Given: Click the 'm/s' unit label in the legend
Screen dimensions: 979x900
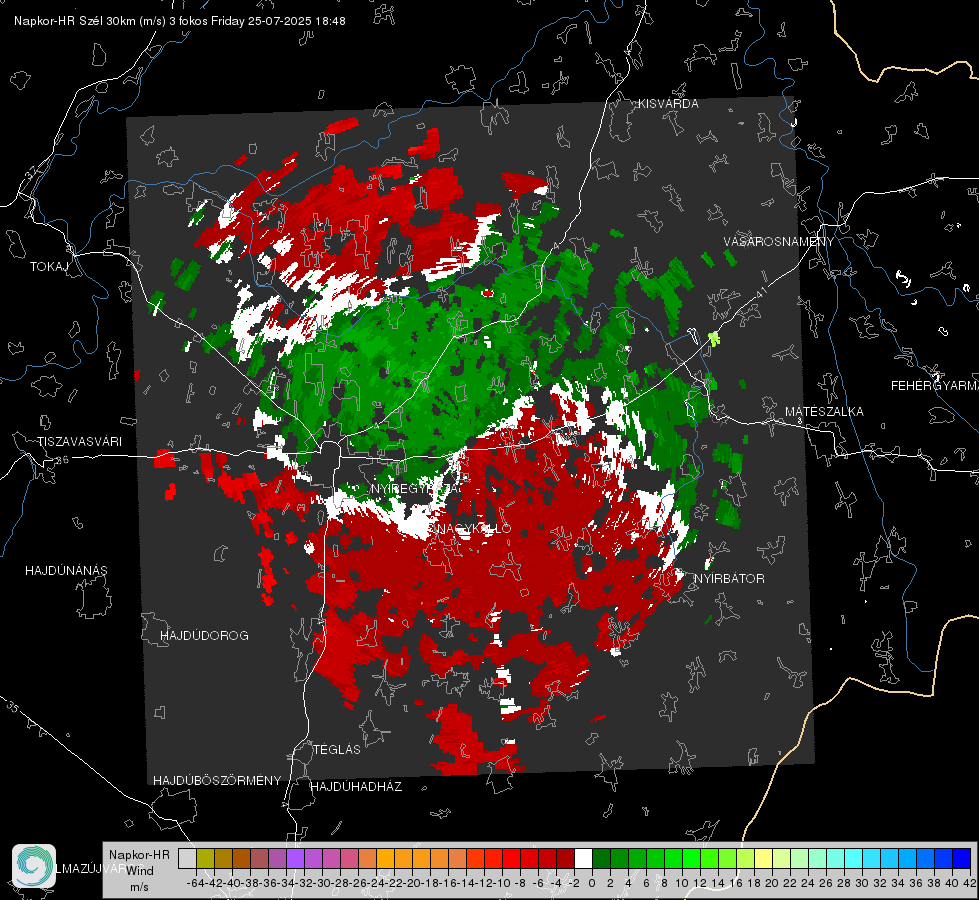Looking at the screenshot, I should (139, 887).
